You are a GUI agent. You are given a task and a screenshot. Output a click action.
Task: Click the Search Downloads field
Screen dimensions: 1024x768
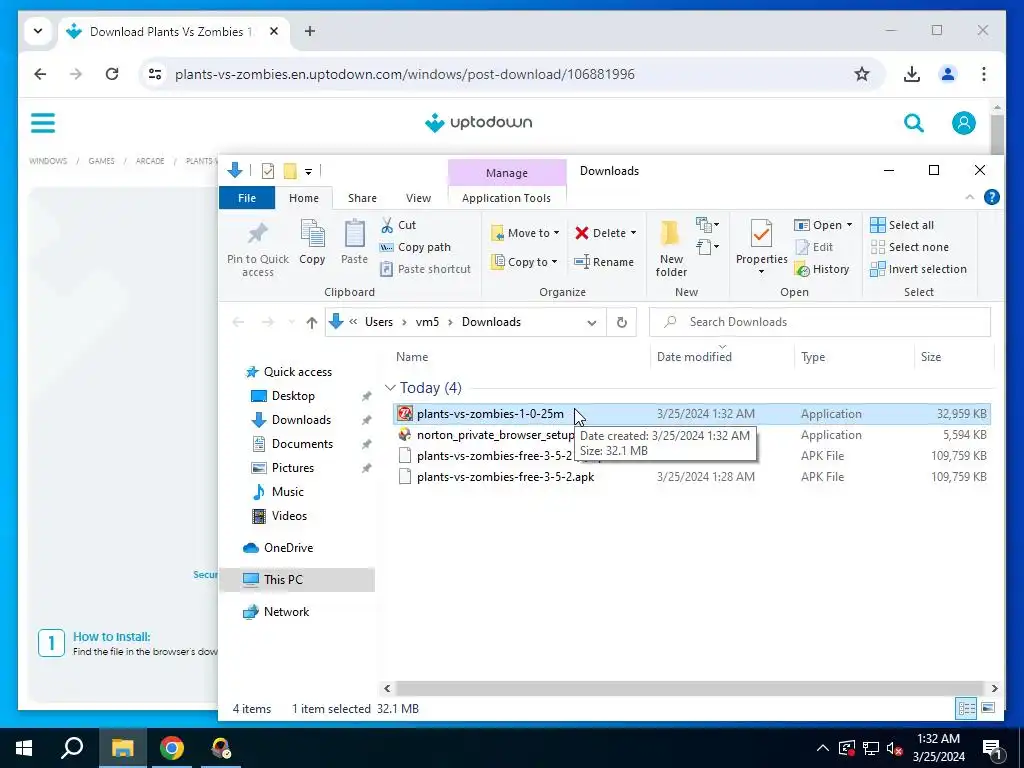[820, 322]
